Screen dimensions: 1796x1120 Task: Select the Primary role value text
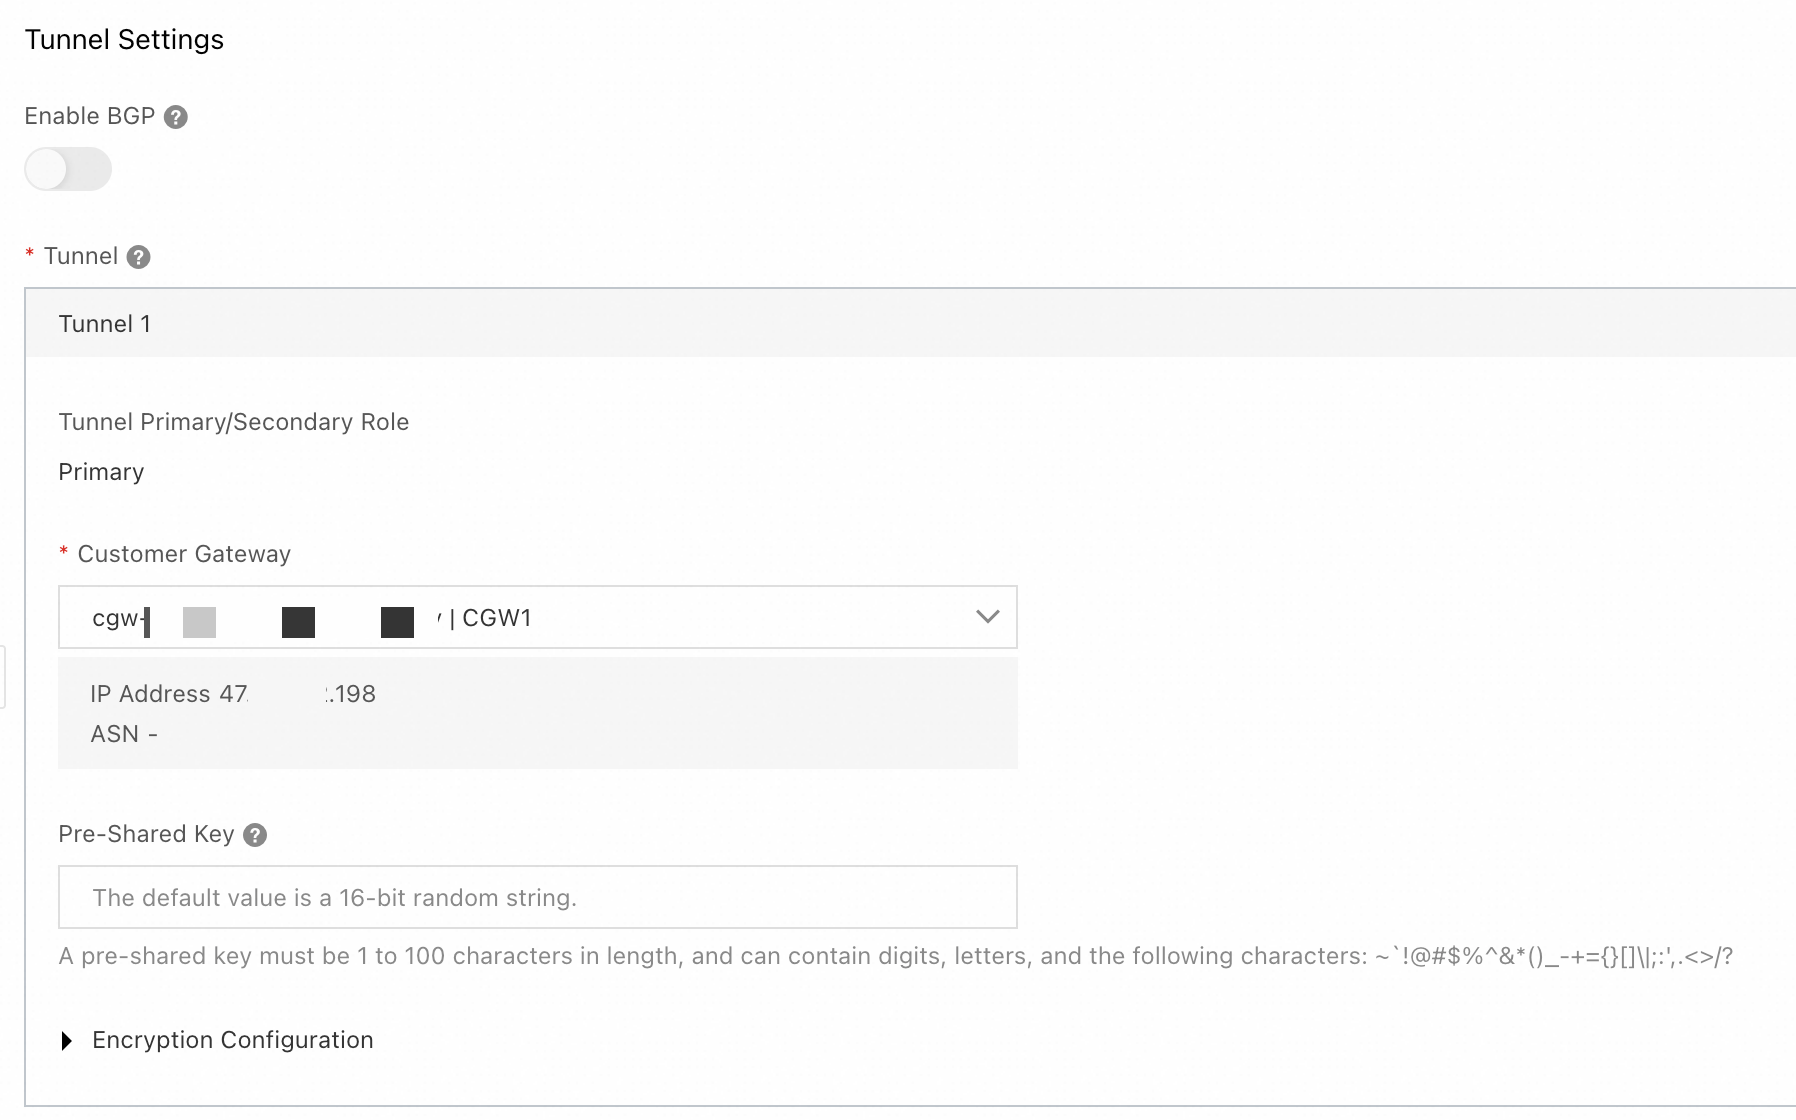(x=101, y=472)
